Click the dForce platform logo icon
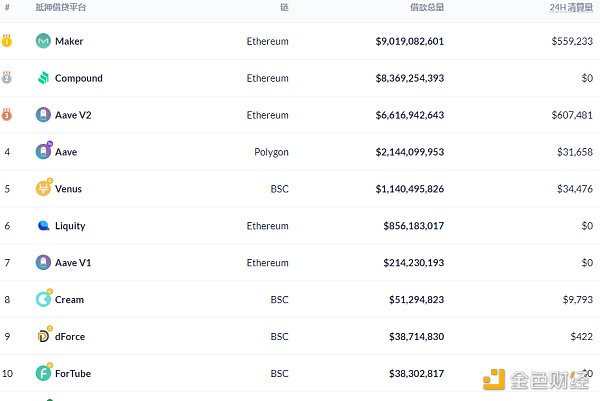This screenshot has width=600, height=401. click(x=43, y=336)
